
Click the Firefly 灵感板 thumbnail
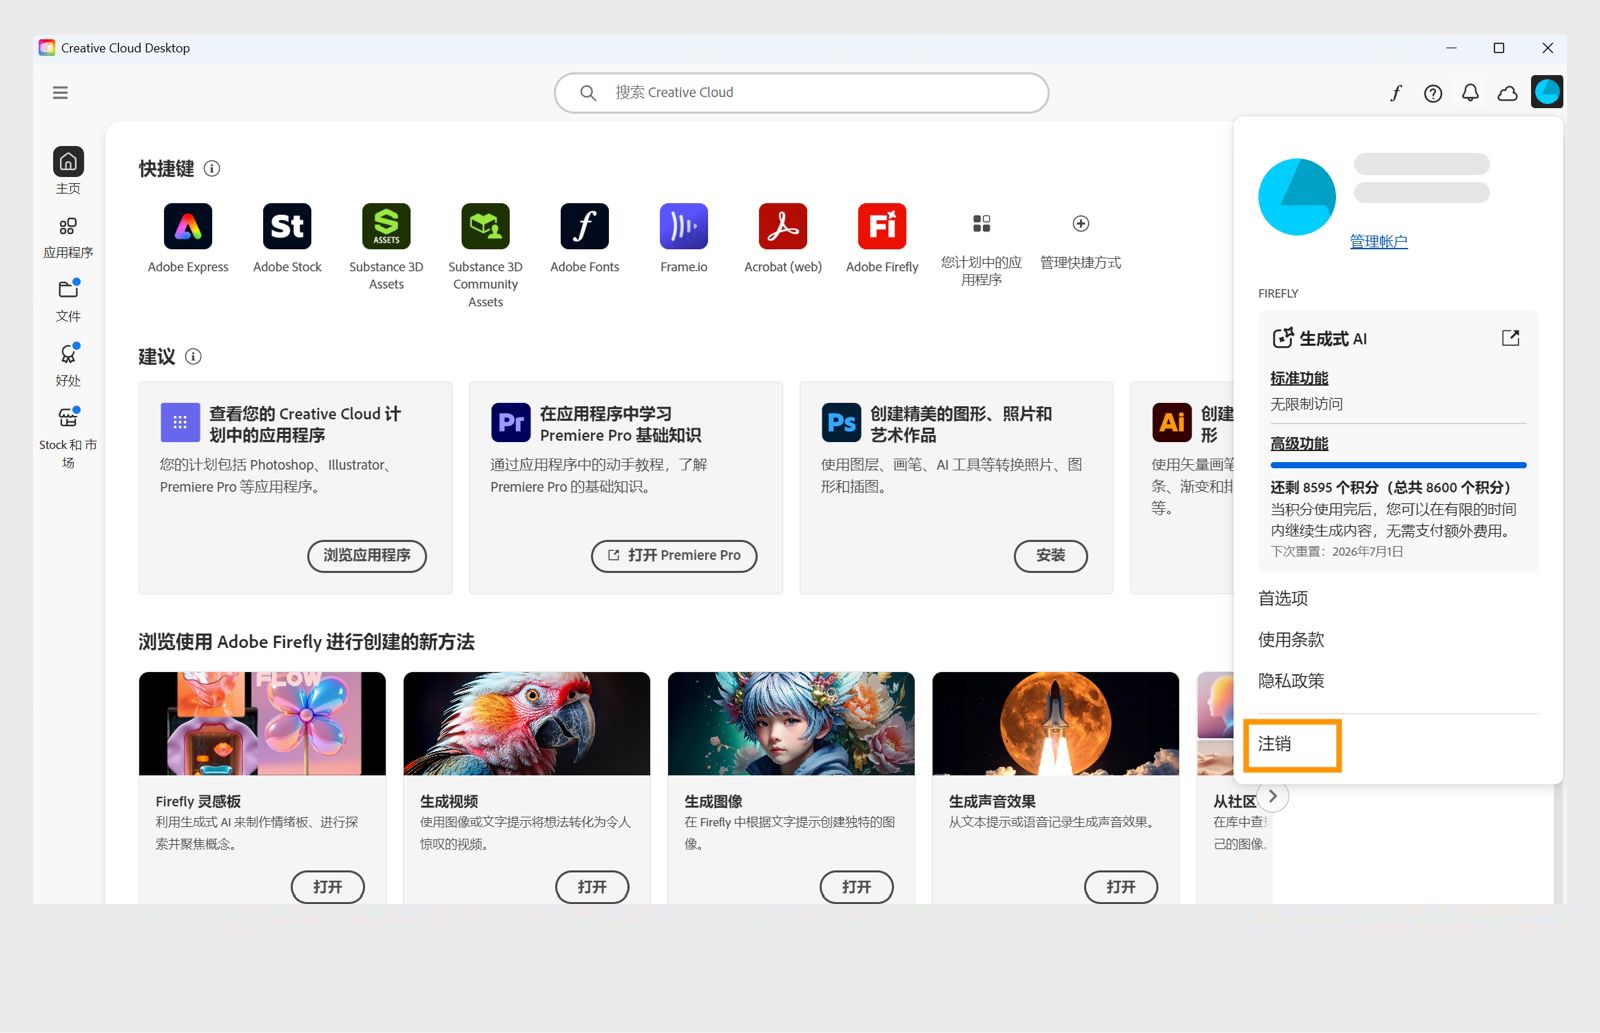[x=262, y=723]
